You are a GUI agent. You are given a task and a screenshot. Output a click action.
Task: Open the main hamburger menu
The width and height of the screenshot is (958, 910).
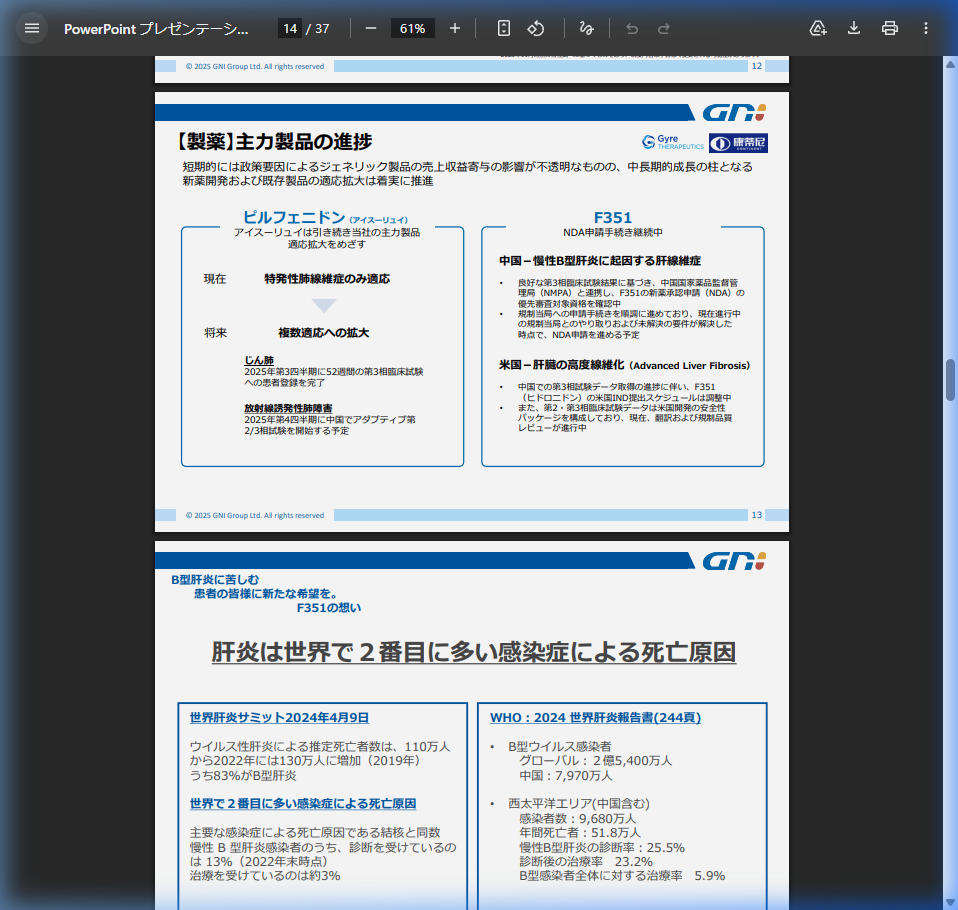coord(32,27)
